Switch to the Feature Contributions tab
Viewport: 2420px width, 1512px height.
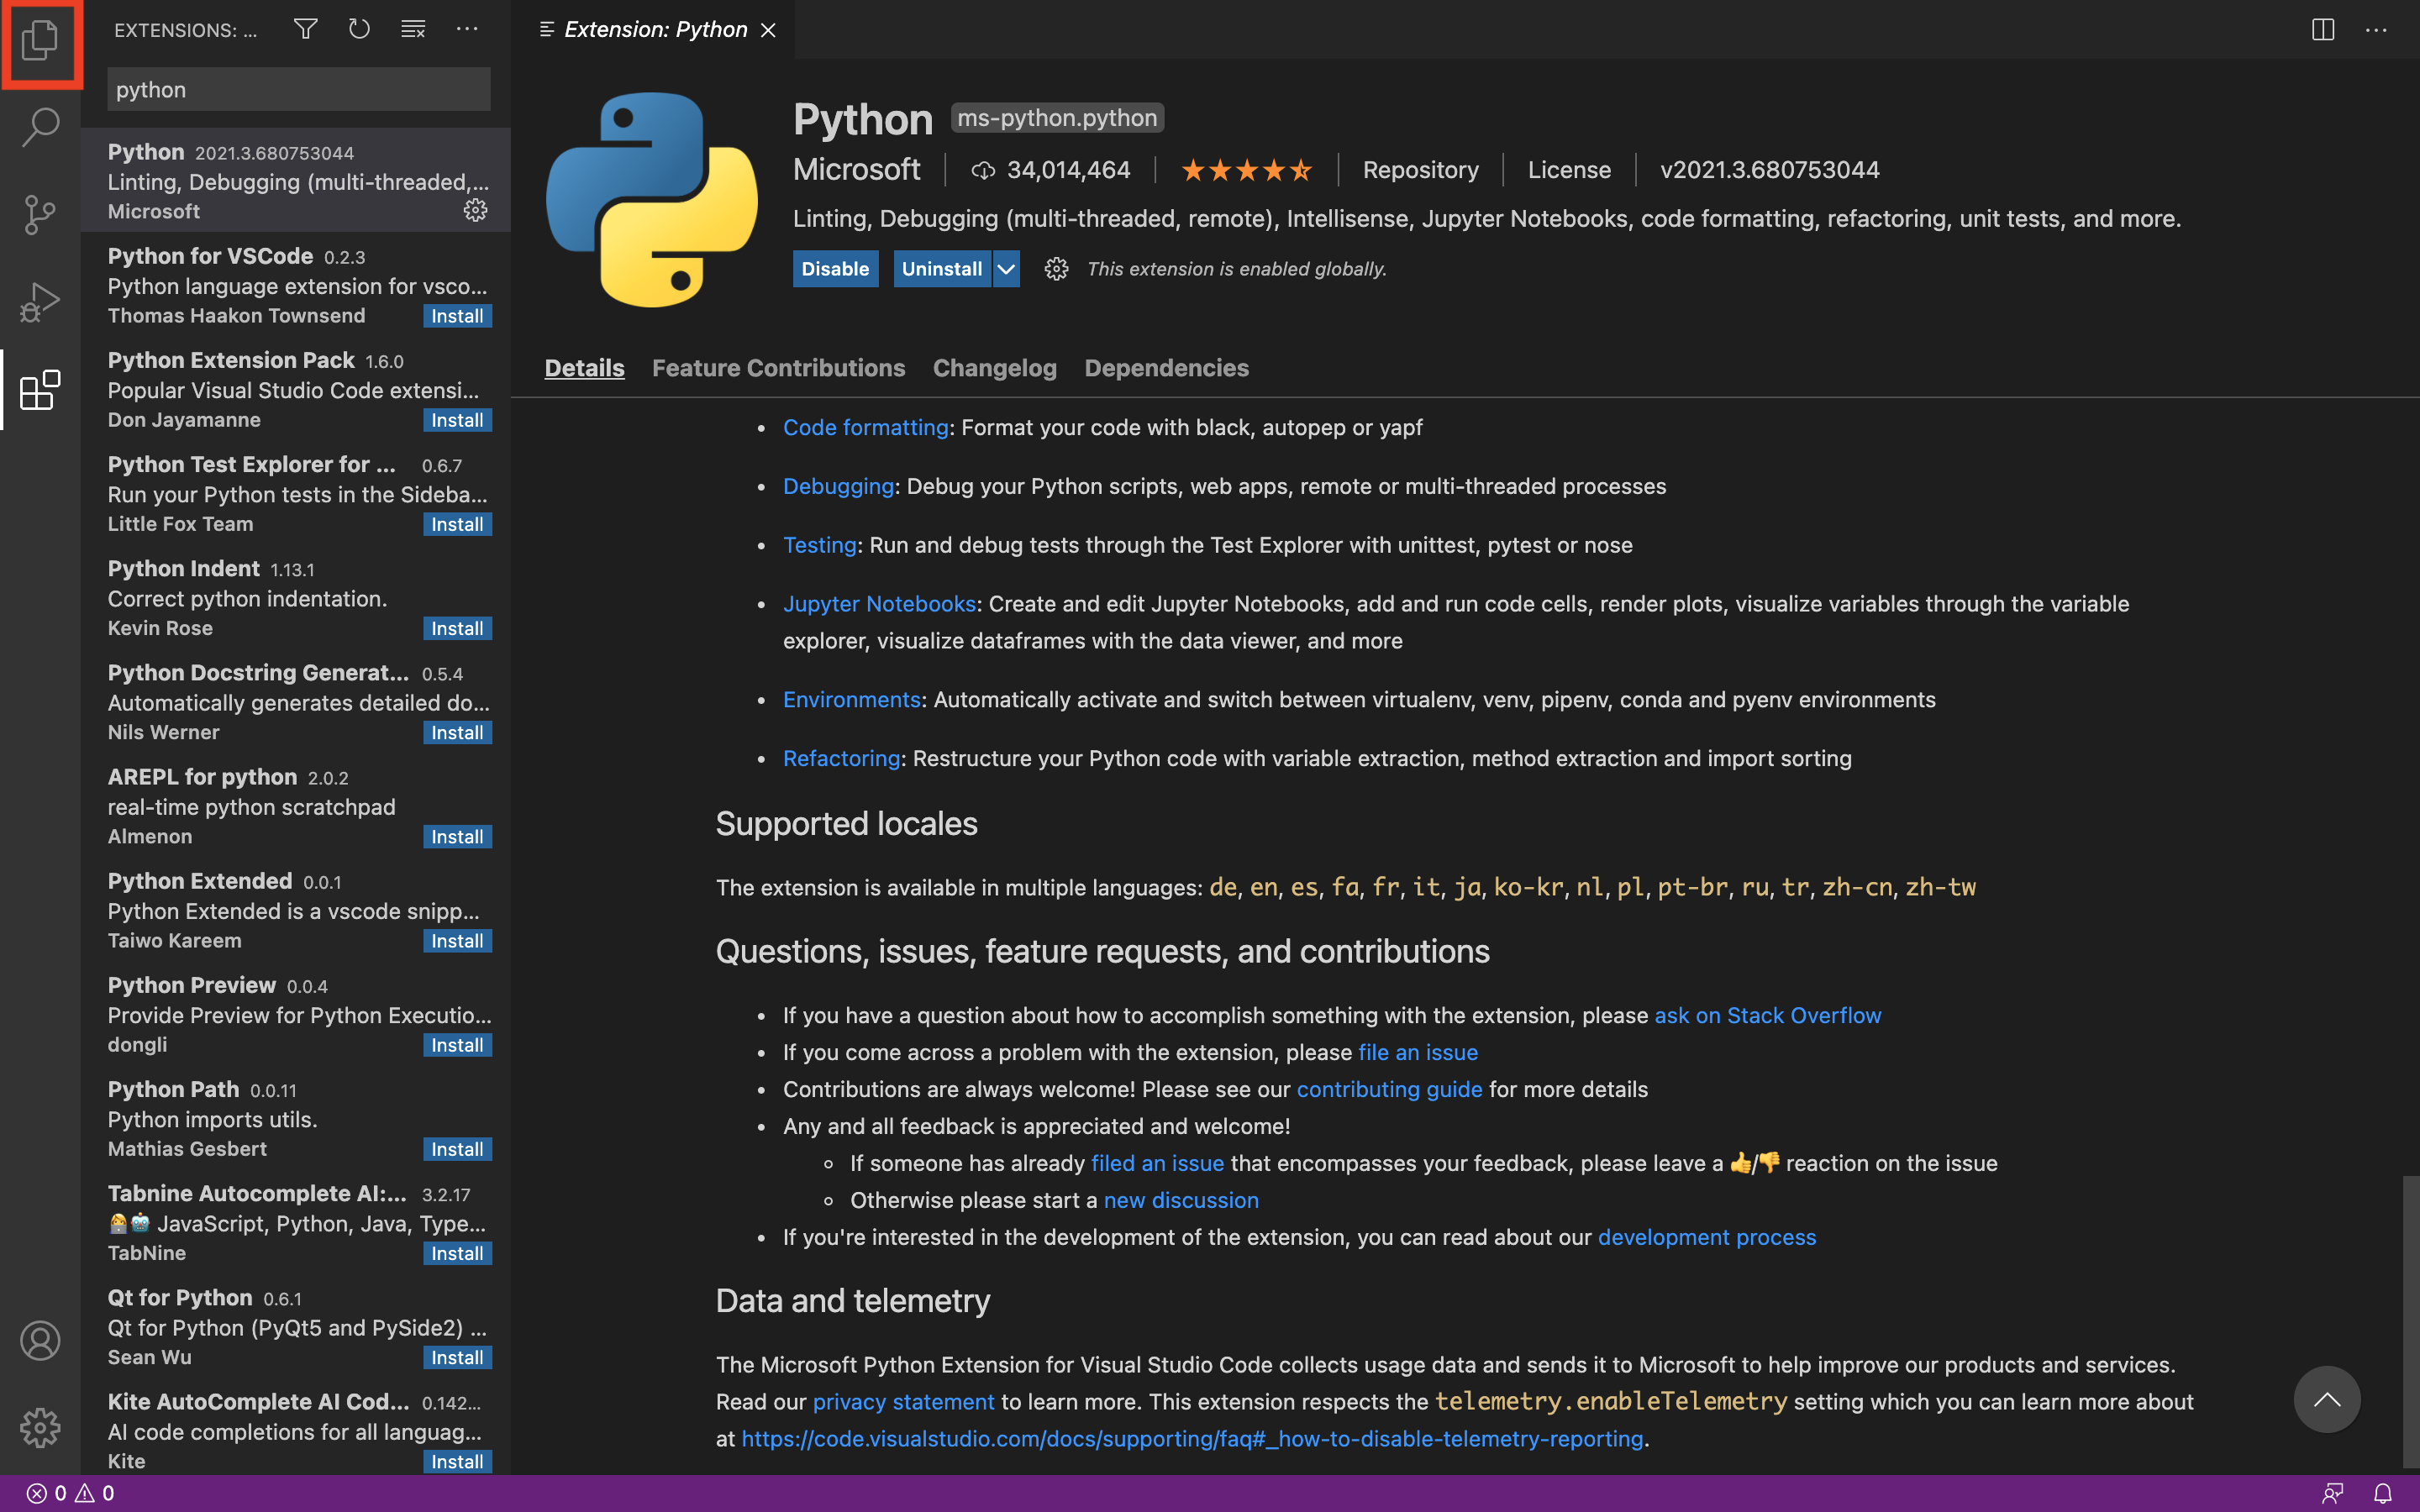tap(778, 368)
